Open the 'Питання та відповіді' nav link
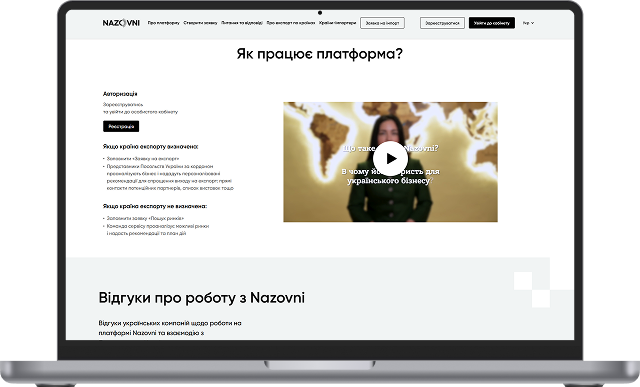Viewport: 640px width, 387px height. coord(242,23)
